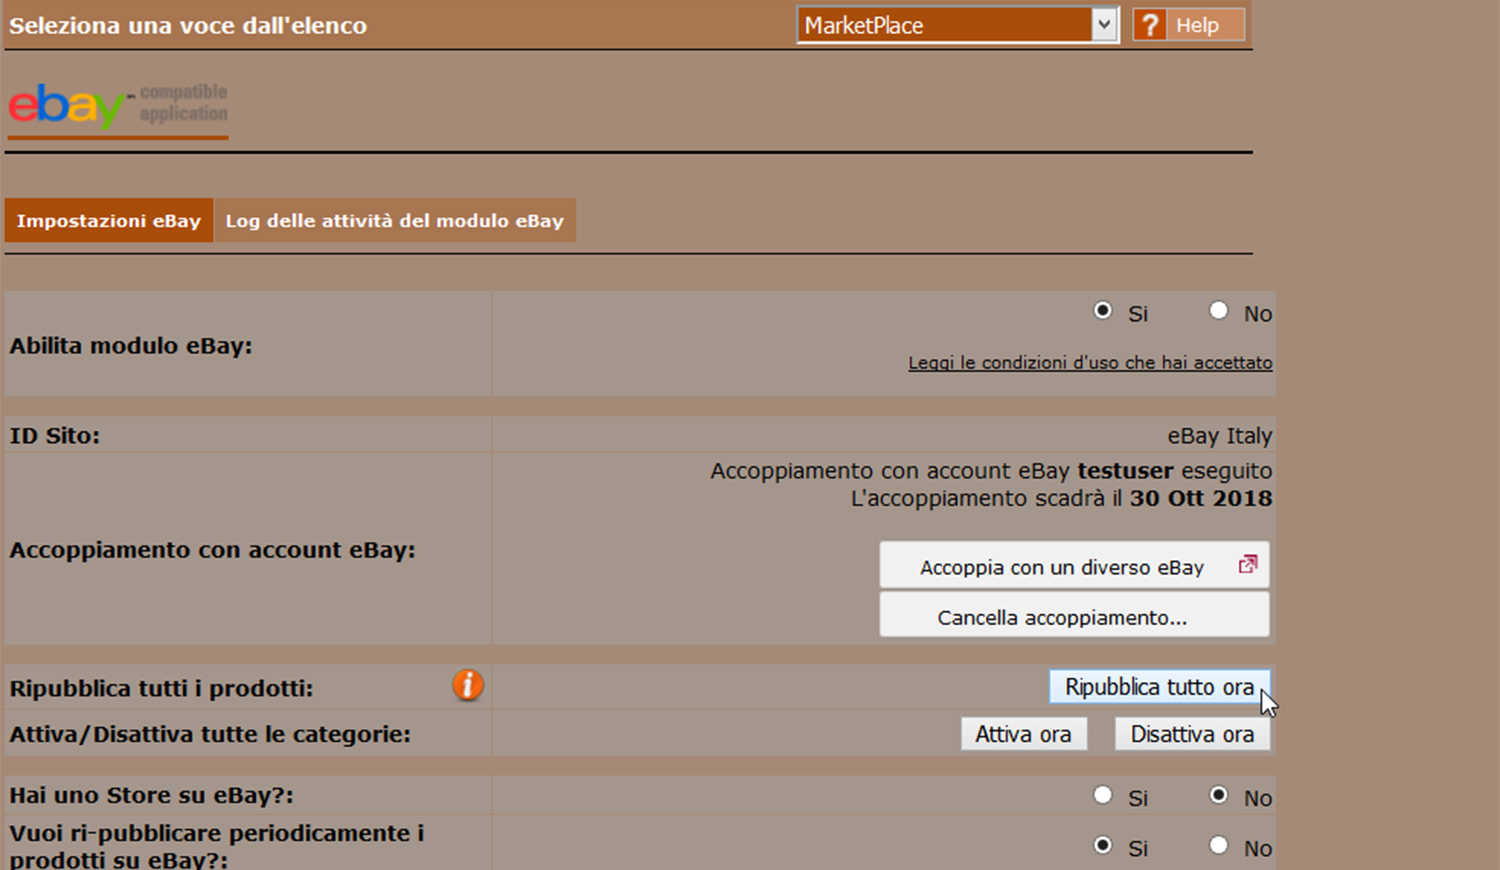This screenshot has height=870, width=1500.
Task: Click the Help button text
Action: [1197, 25]
